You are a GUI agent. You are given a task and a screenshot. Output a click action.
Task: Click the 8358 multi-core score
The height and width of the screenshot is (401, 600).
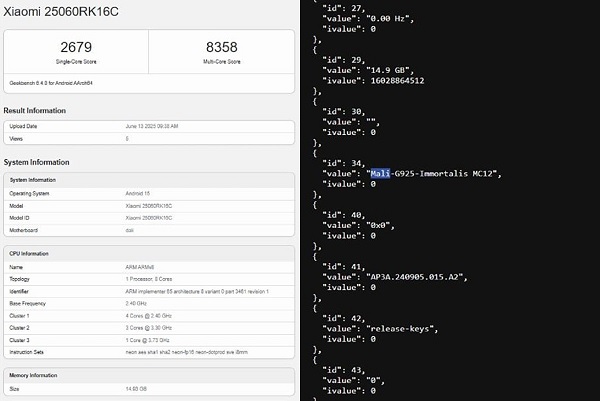pos(221,46)
